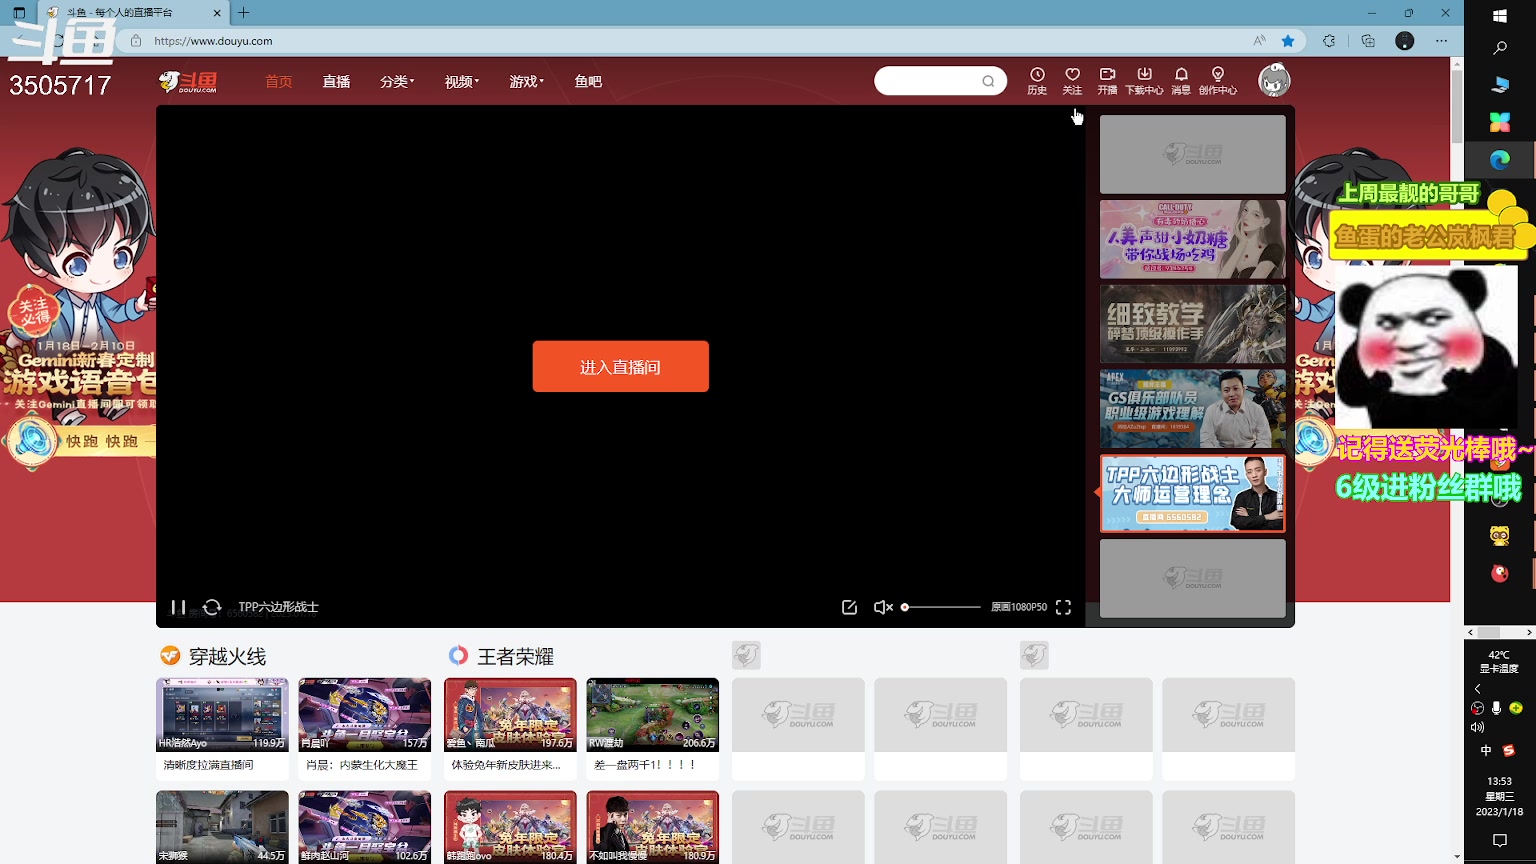Open the 肖晨：内蒙生化大魔王 stream card
1536x864 pixels.
[x=364, y=729]
